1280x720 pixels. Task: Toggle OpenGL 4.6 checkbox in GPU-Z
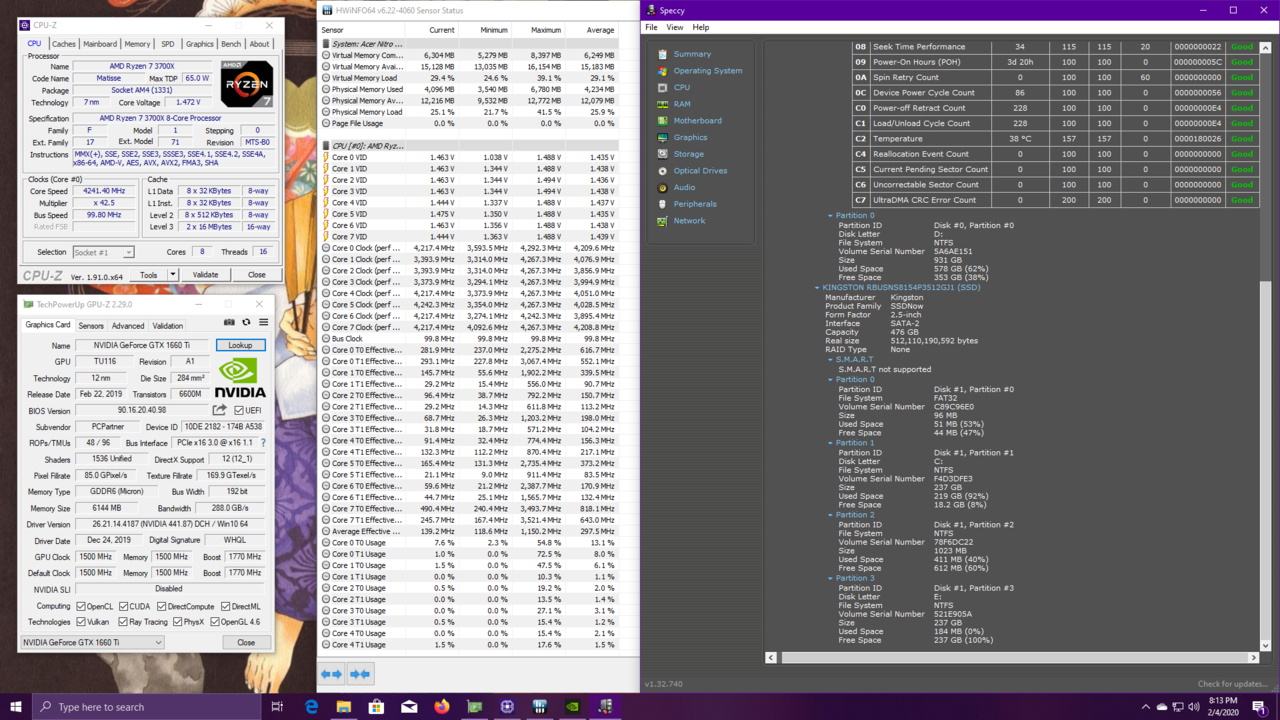[x=215, y=622]
